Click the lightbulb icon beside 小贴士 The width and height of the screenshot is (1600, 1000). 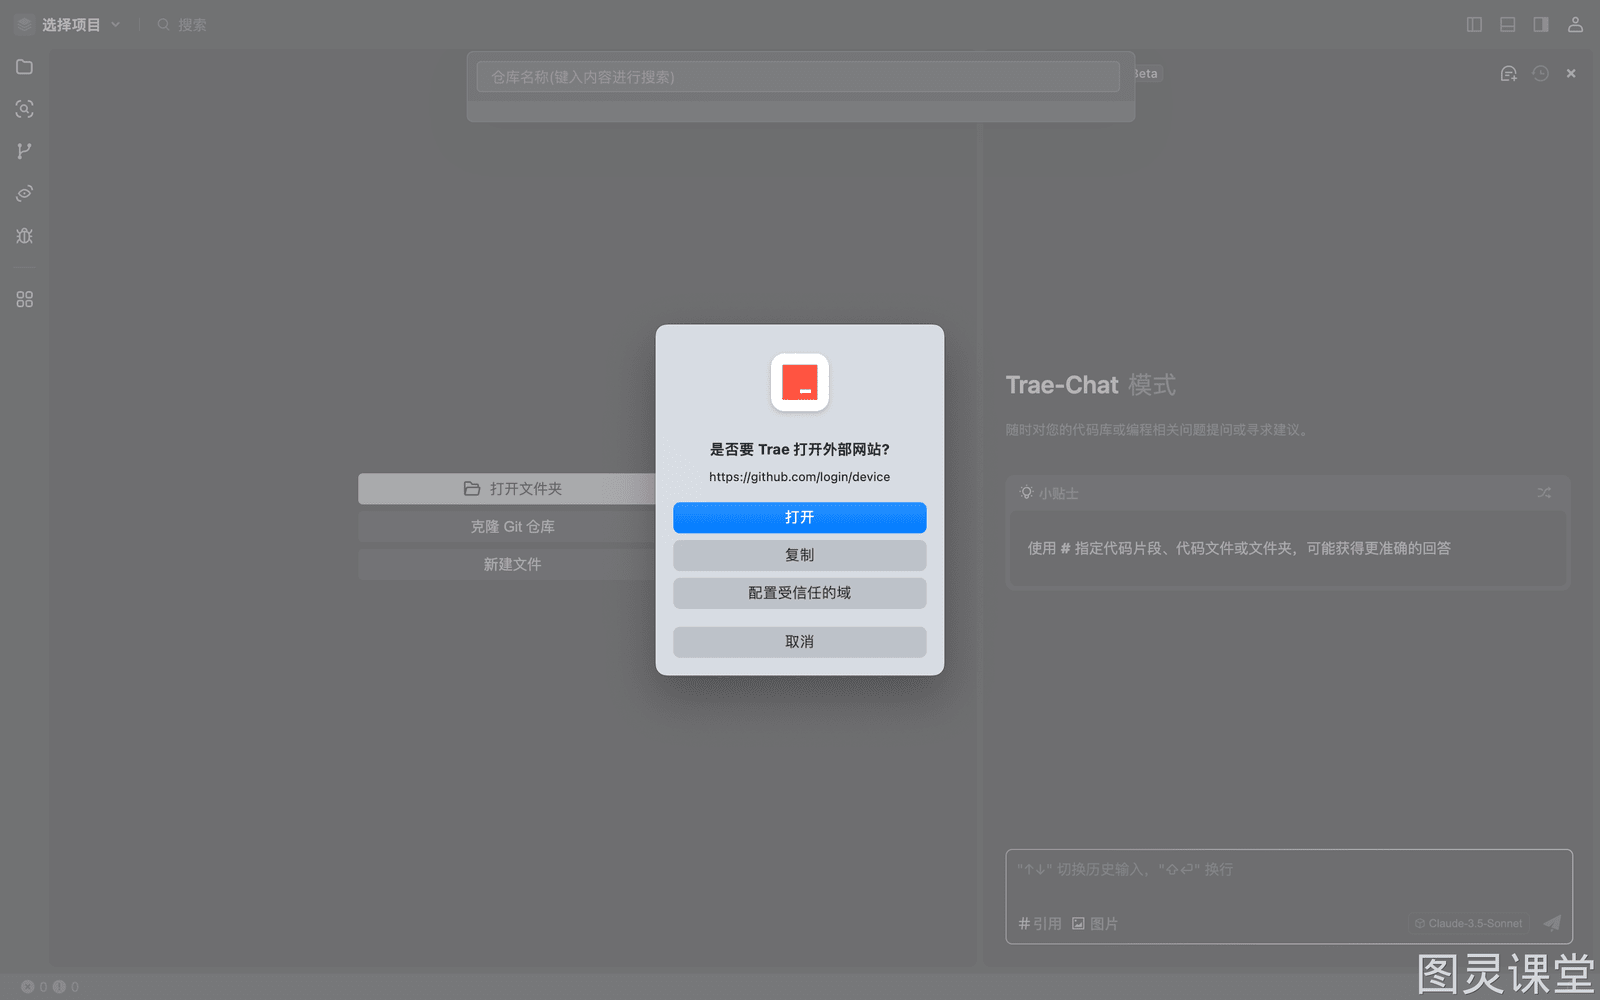click(1026, 493)
